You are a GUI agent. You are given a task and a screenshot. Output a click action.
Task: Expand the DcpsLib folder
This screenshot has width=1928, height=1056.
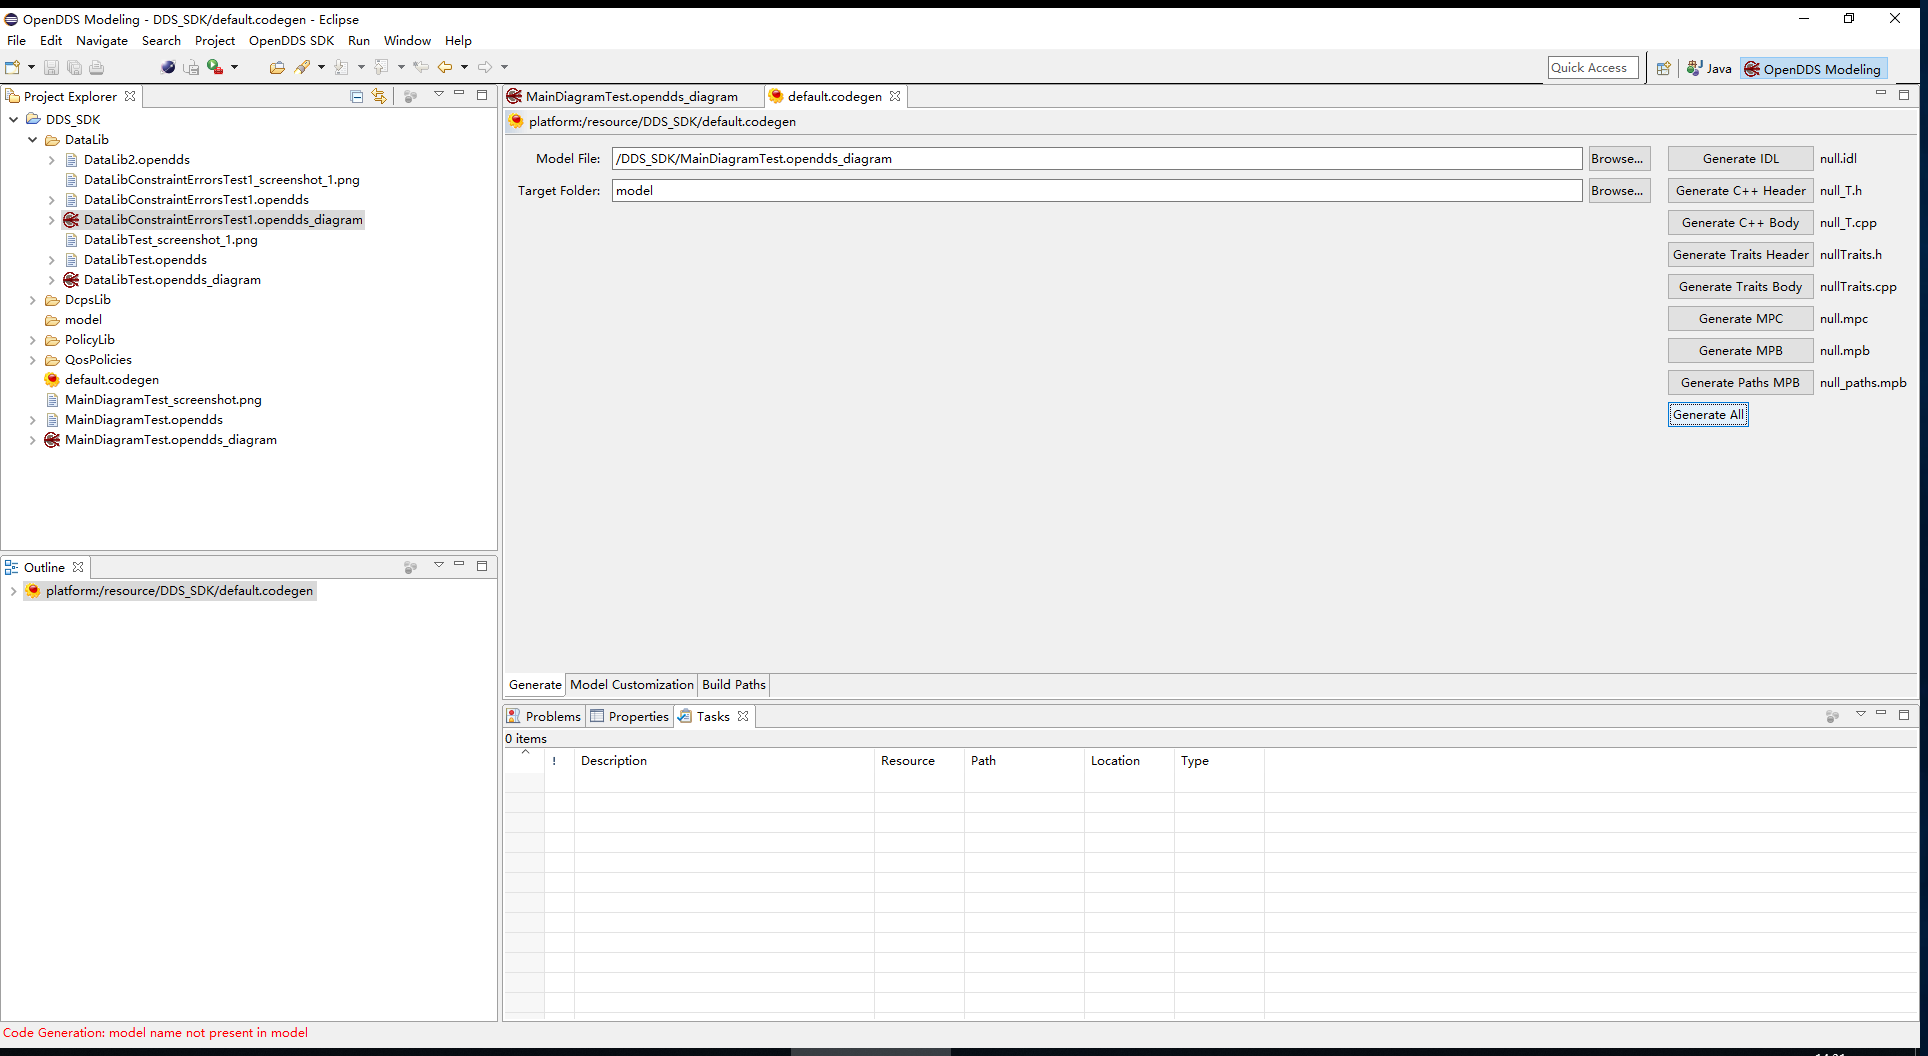click(31, 299)
